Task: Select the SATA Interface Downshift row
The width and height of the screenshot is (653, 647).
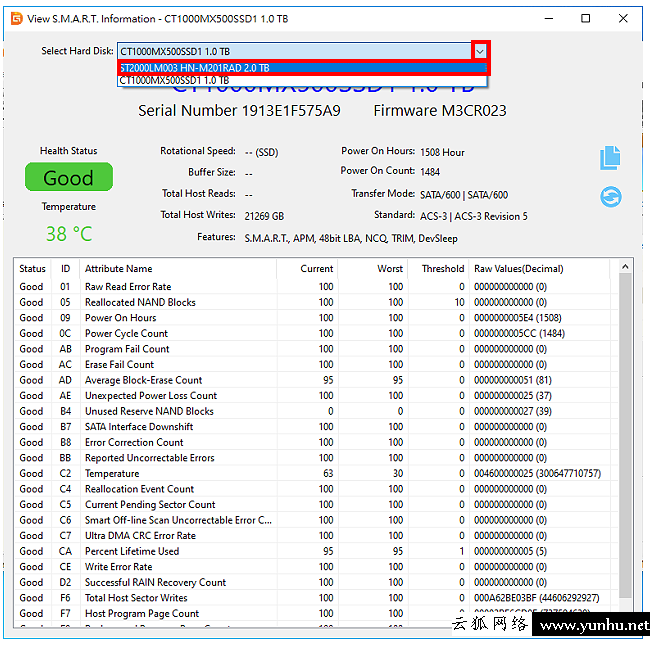Action: [x=317, y=426]
